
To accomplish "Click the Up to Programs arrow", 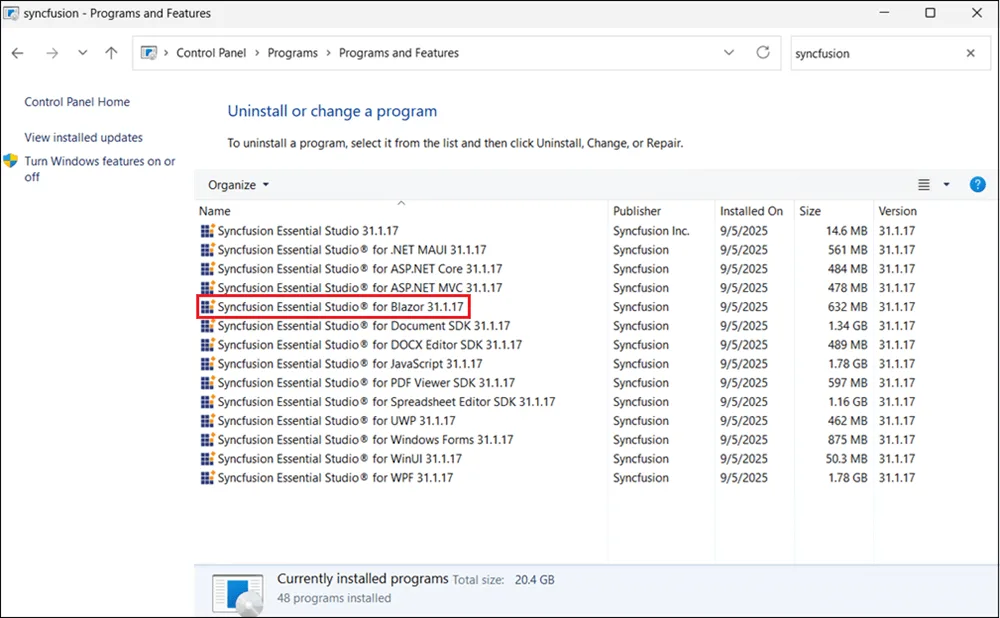I will coord(111,53).
